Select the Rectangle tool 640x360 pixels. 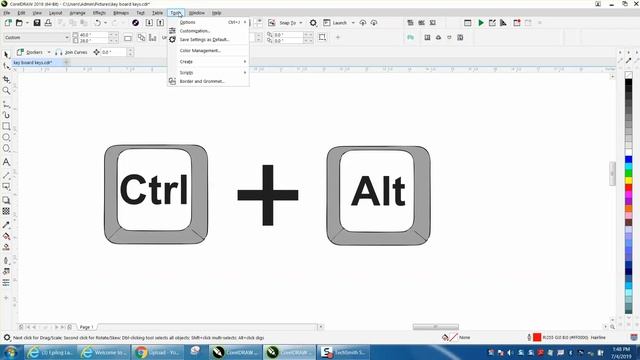(6, 126)
